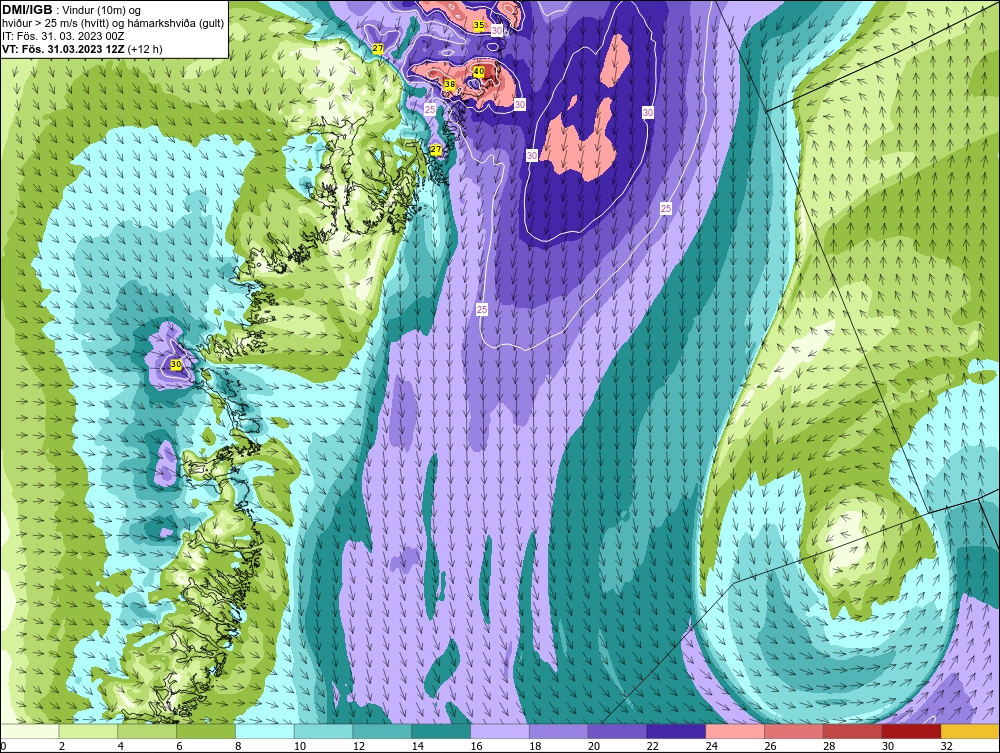The width and height of the screenshot is (1000, 753).
Task: Click the legend scale value 26
Action: point(770,746)
